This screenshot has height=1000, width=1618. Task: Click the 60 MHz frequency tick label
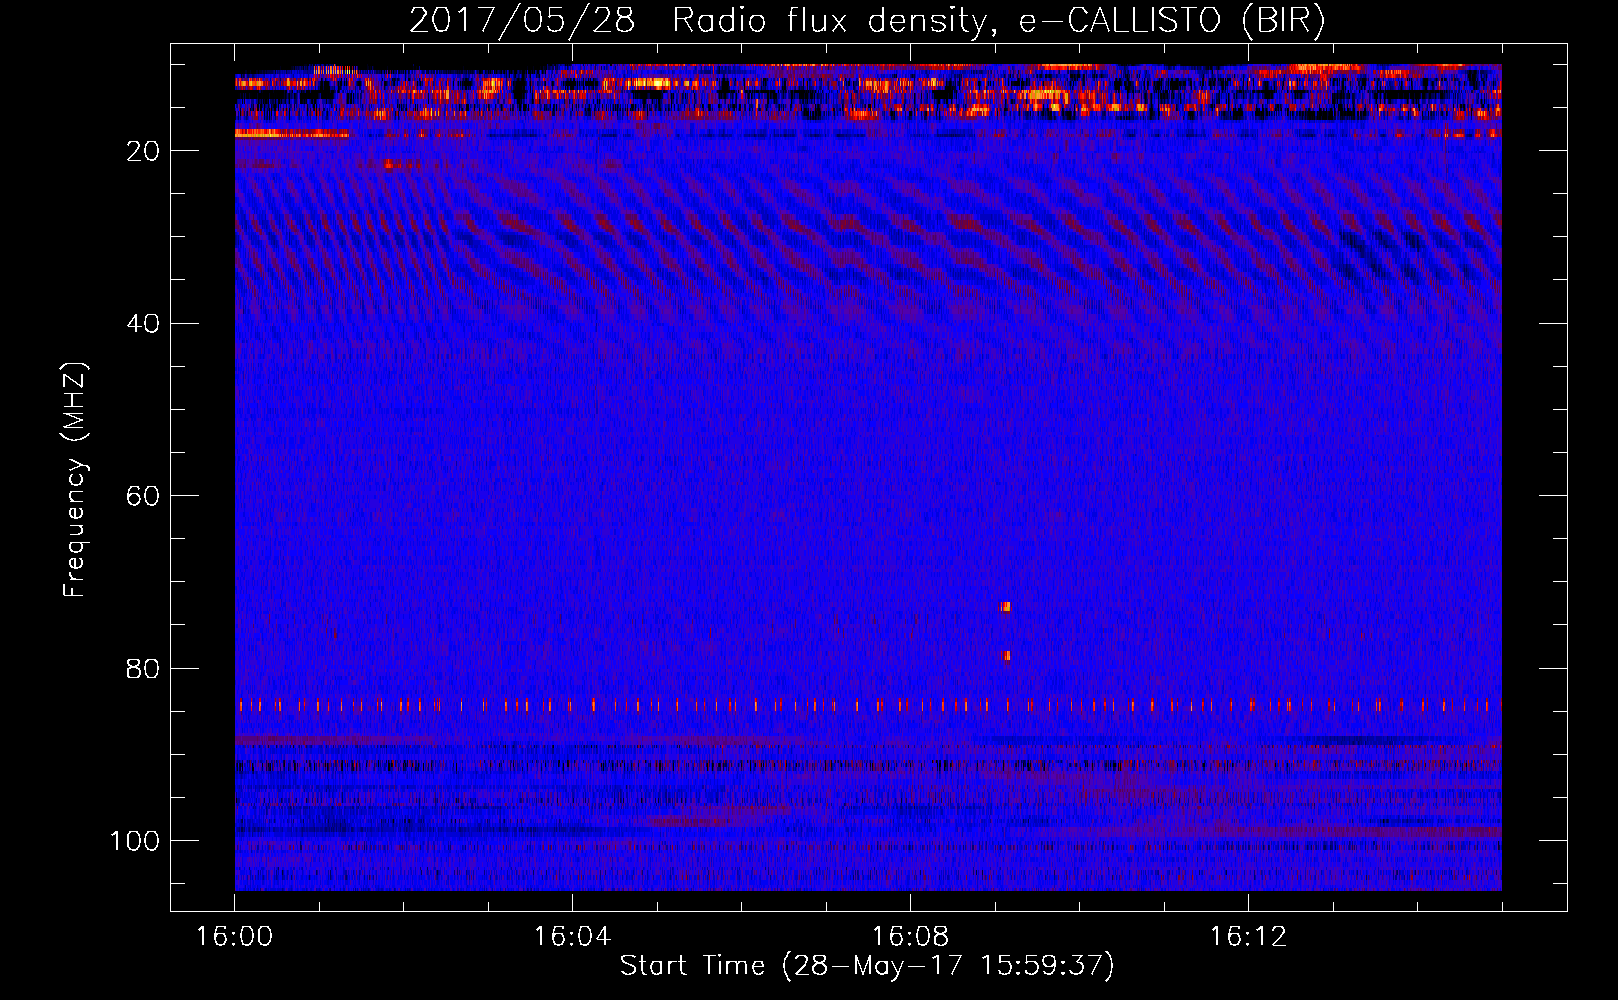click(143, 496)
